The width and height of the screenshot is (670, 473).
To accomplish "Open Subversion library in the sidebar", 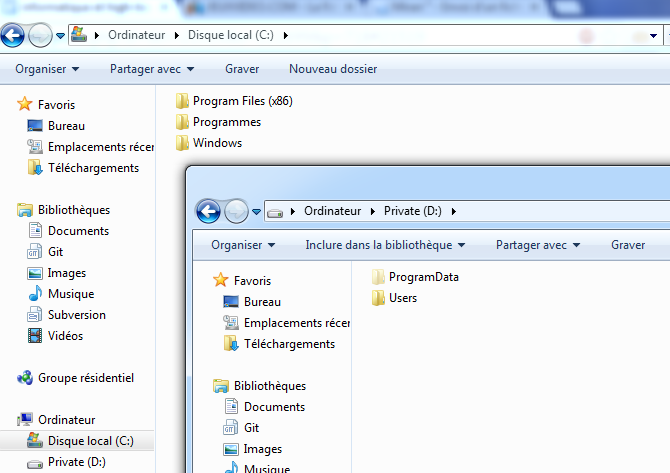I will coord(76,315).
